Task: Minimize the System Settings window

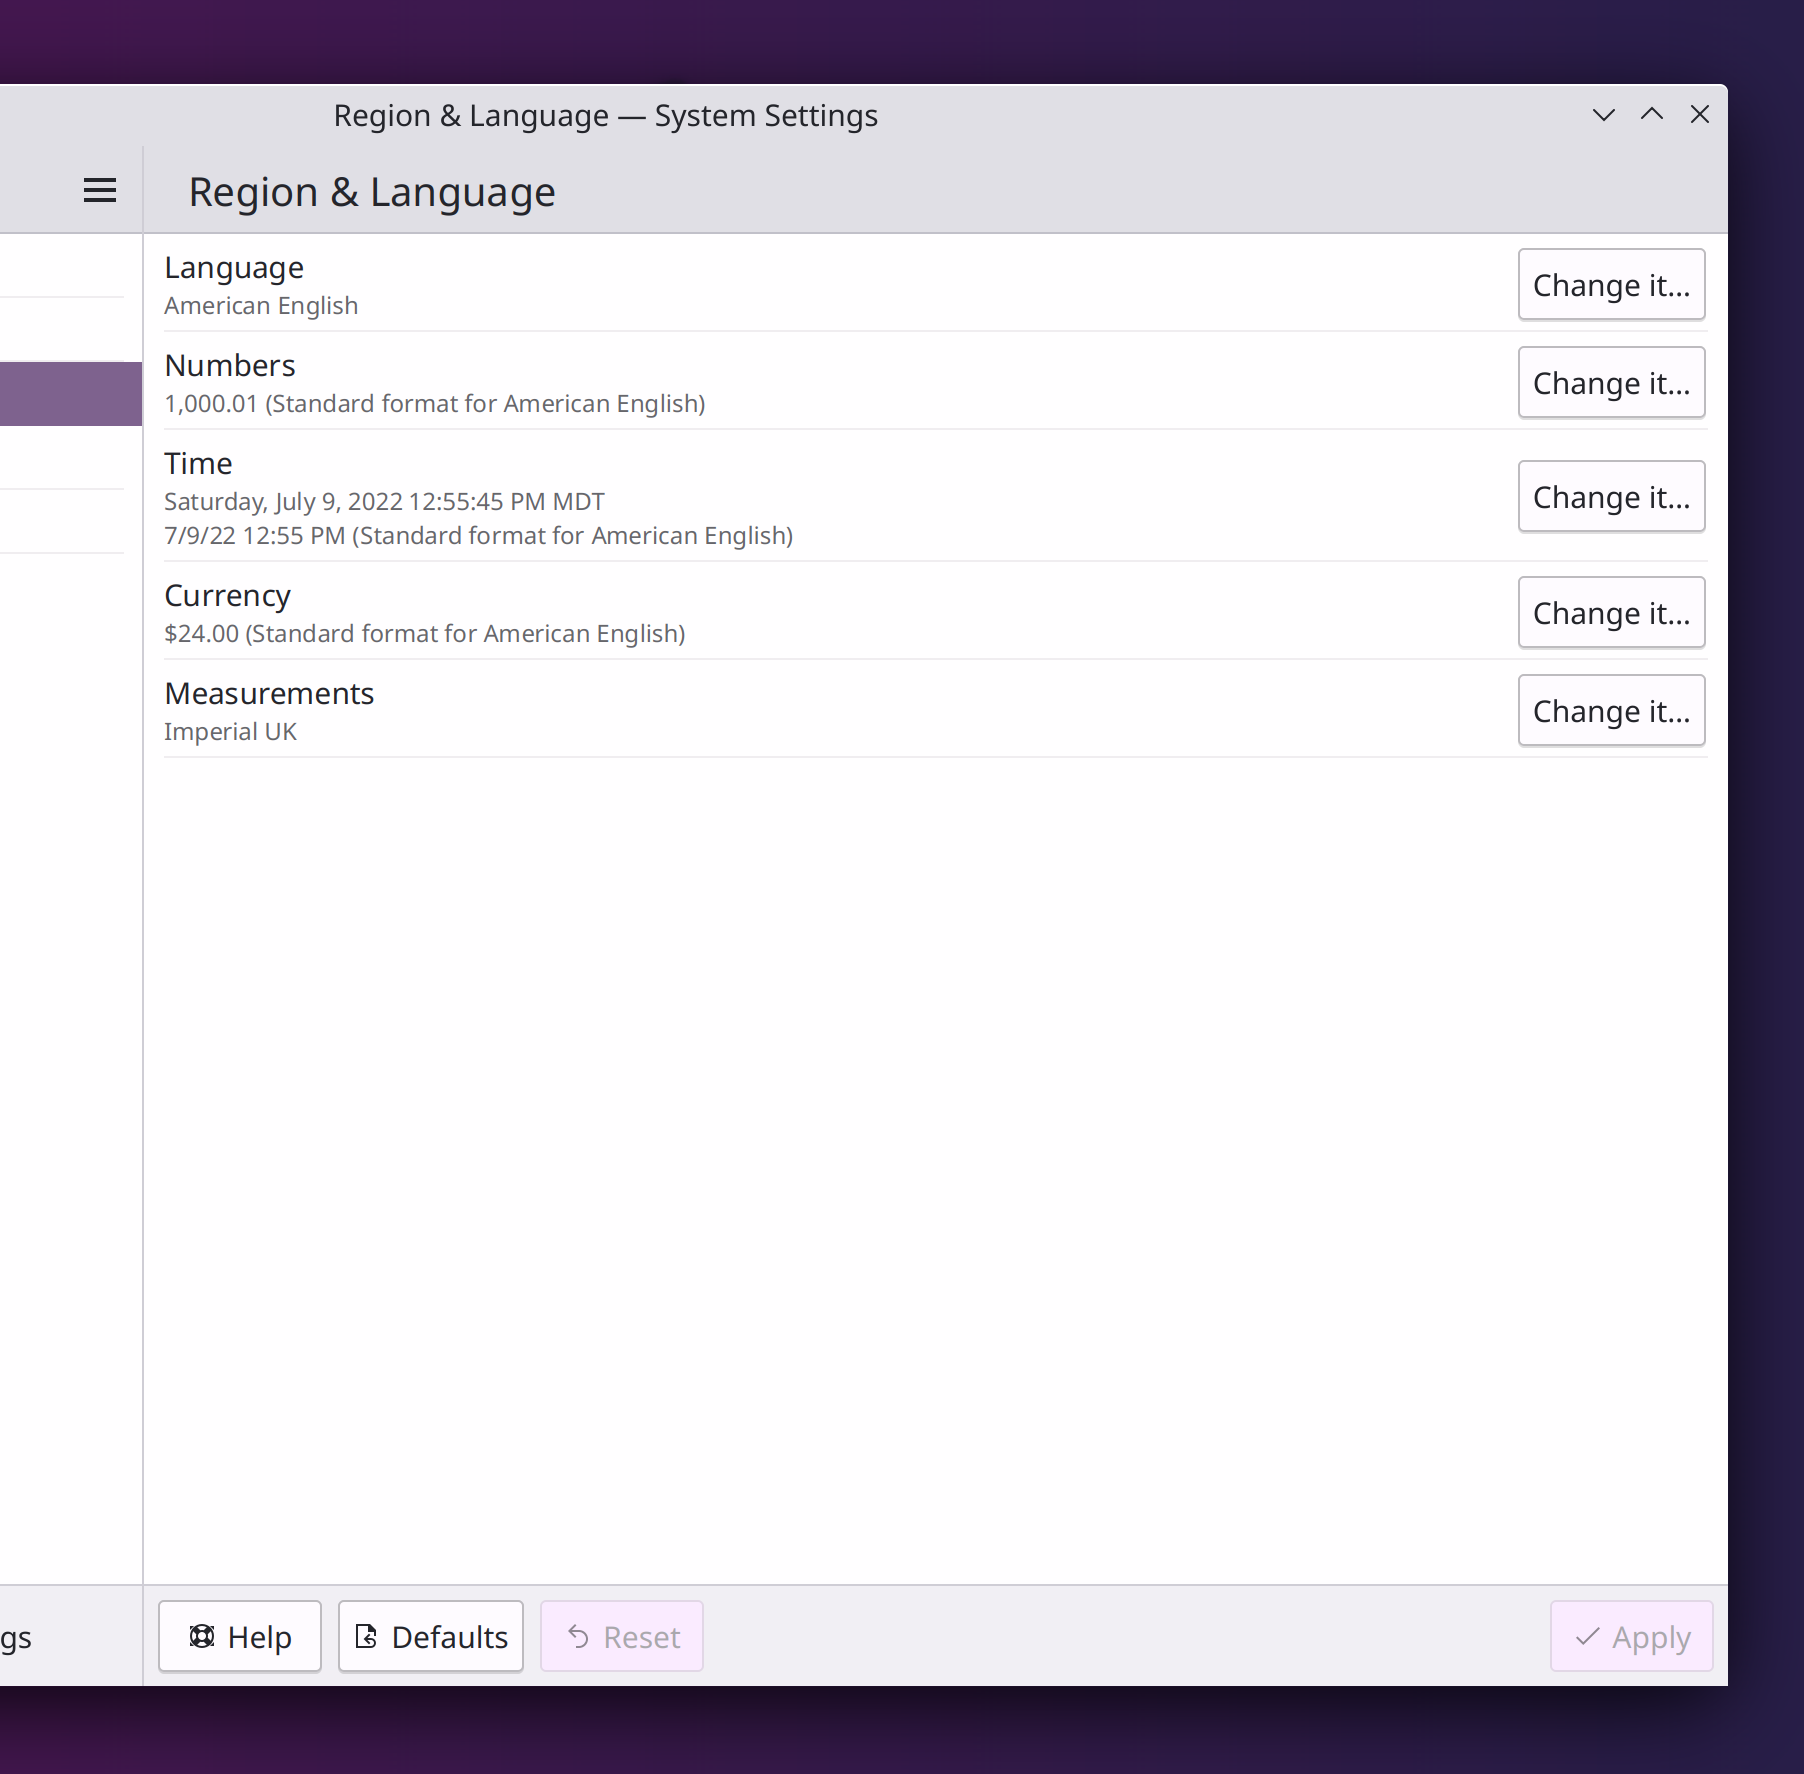Action: pos(1603,115)
